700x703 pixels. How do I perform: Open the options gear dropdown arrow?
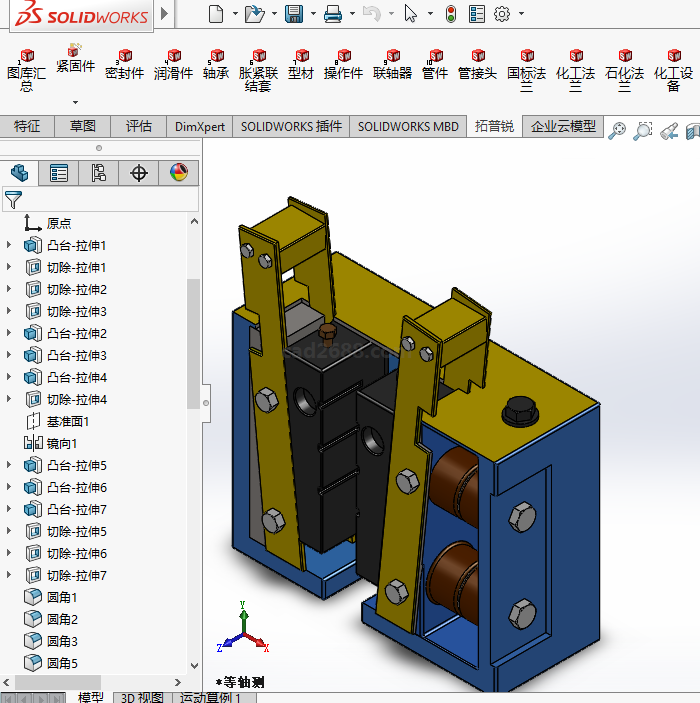coord(520,14)
